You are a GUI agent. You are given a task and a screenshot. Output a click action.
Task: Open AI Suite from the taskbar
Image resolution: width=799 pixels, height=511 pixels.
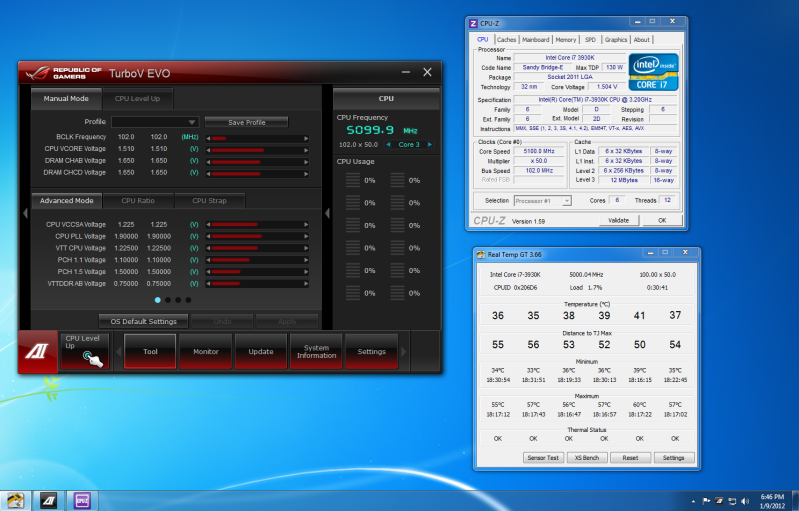click(49, 501)
